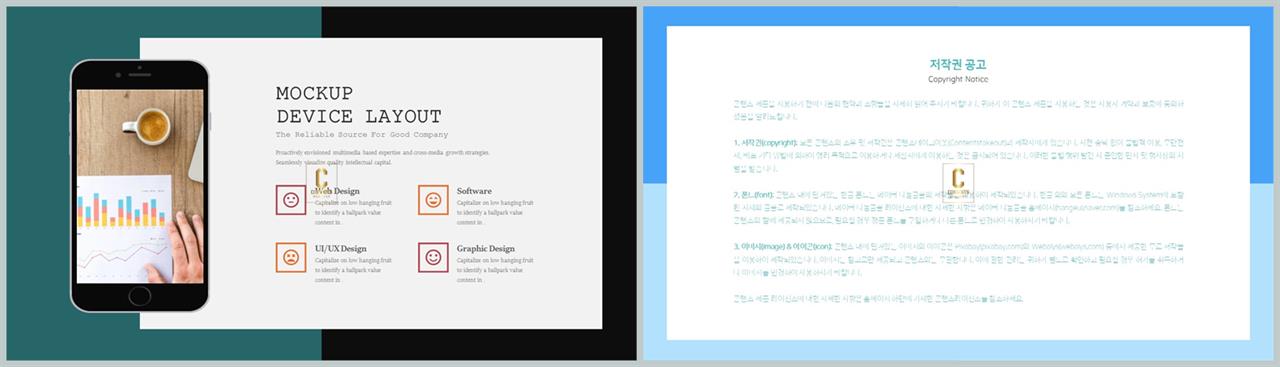Screen dimensions: 1280x367
Task: Click the UI/UX Design sad face icon
Action: (x=291, y=257)
